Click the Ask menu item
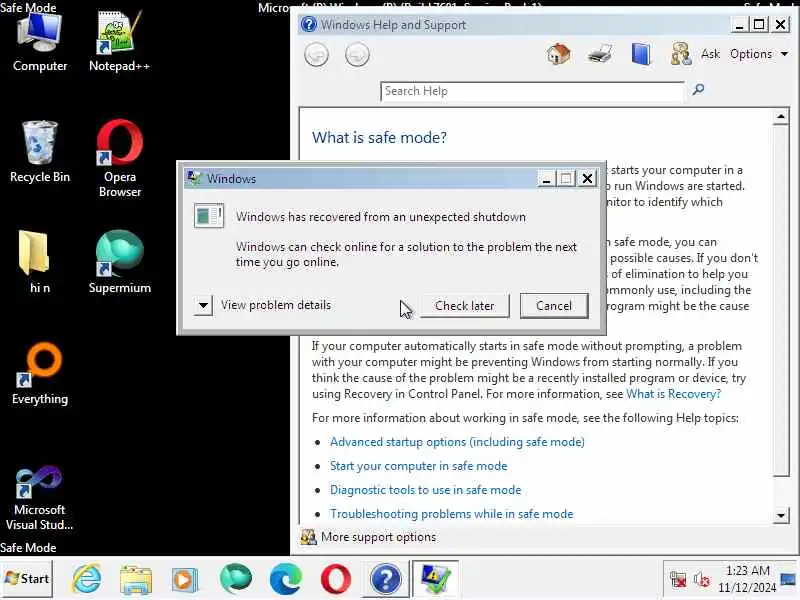Viewport: 800px width, 600px height. (710, 54)
